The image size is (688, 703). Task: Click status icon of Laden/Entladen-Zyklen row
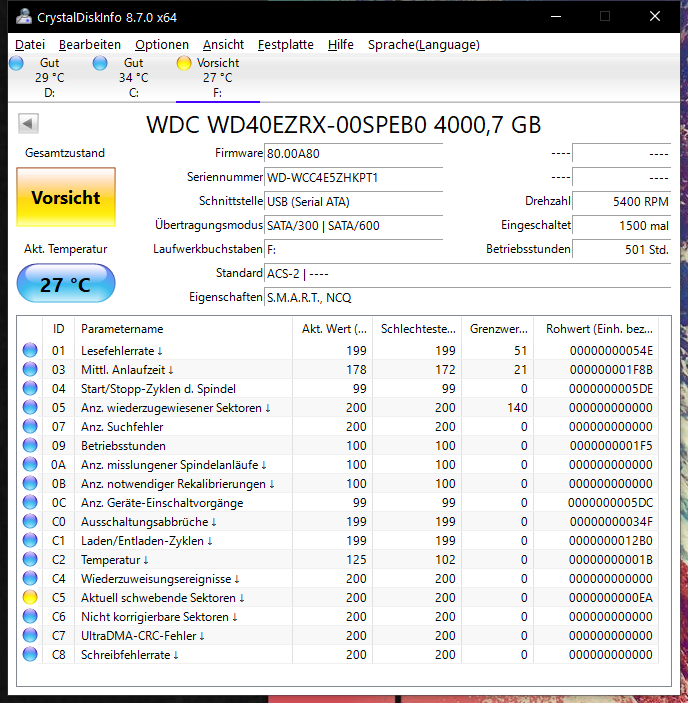pyautogui.click(x=30, y=540)
